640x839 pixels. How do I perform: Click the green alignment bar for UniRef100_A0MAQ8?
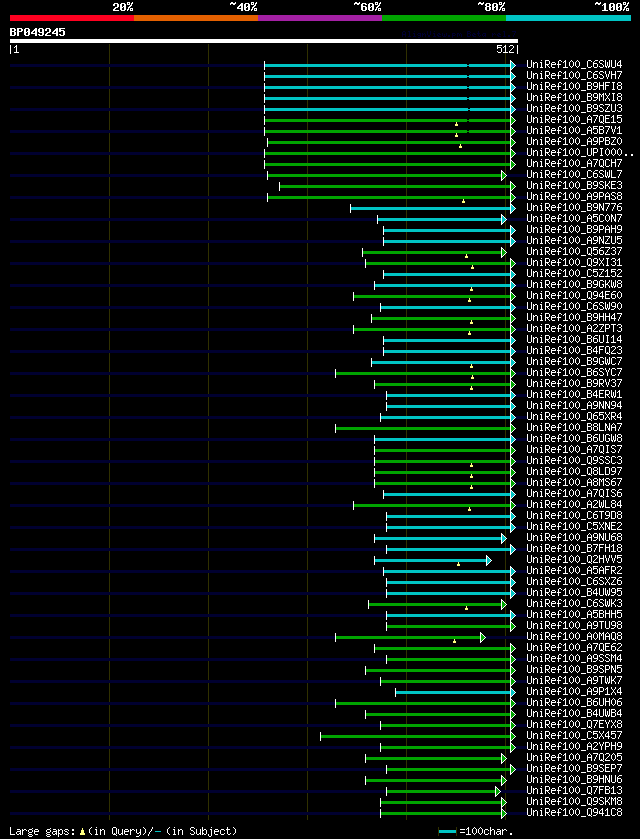[x=410, y=637]
